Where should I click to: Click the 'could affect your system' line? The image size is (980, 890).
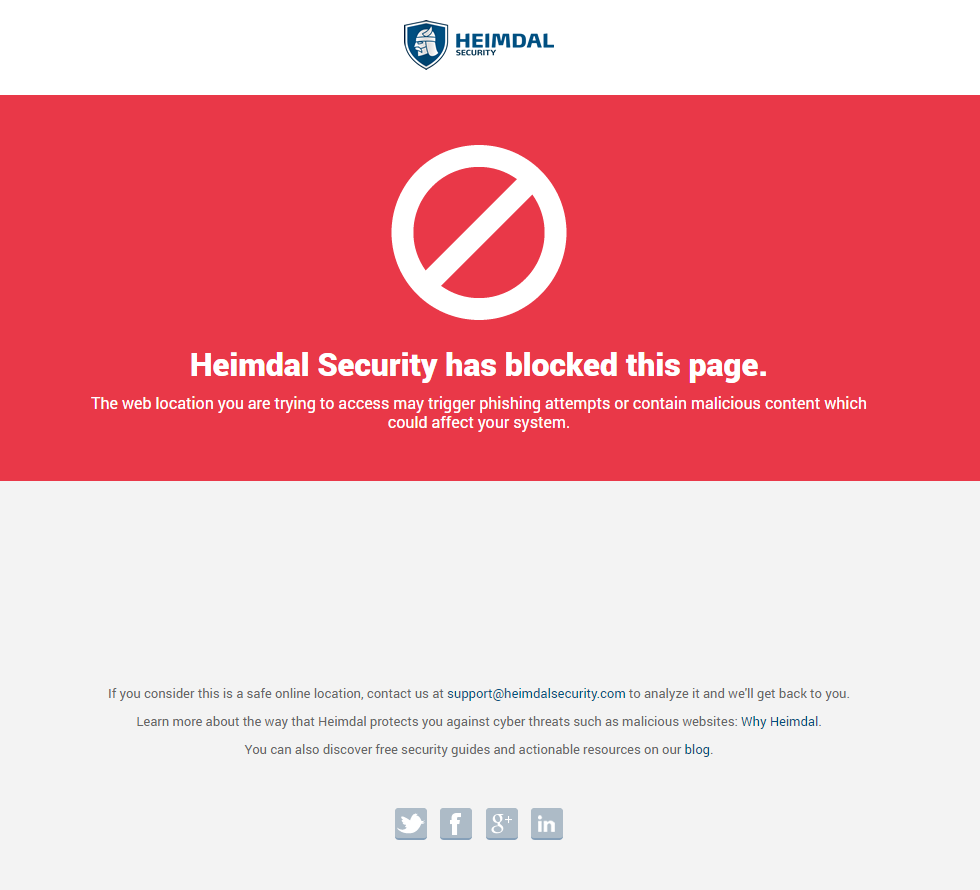pyautogui.click(x=479, y=422)
